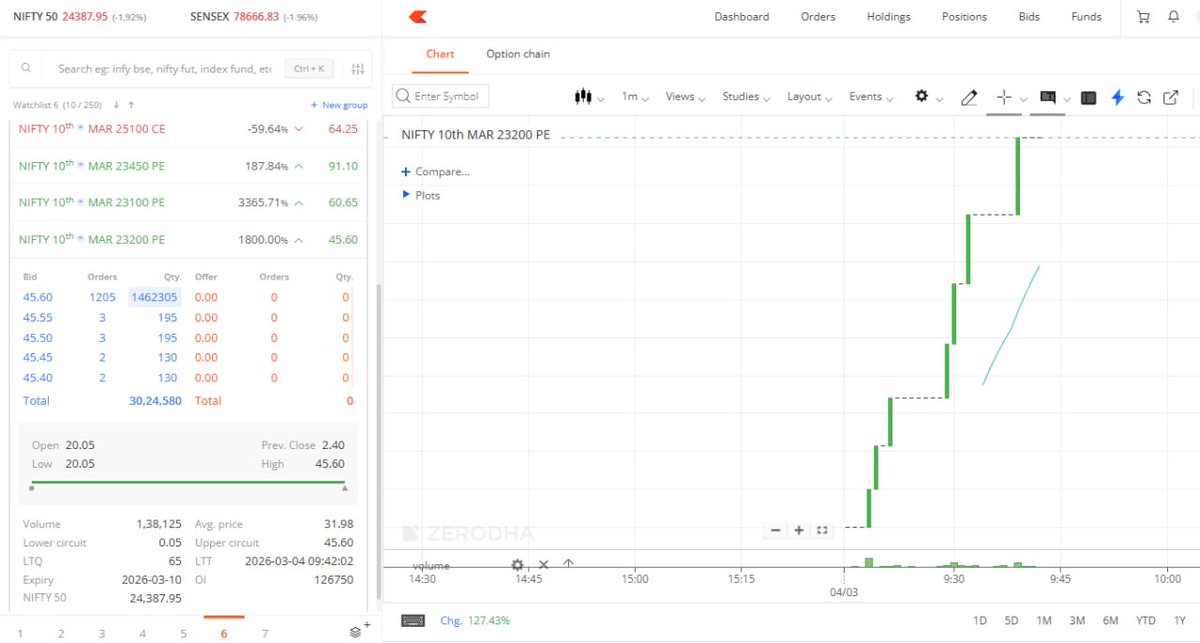The height and width of the screenshot is (643, 1200).
Task: Expand the Plots section
Action: 421,195
